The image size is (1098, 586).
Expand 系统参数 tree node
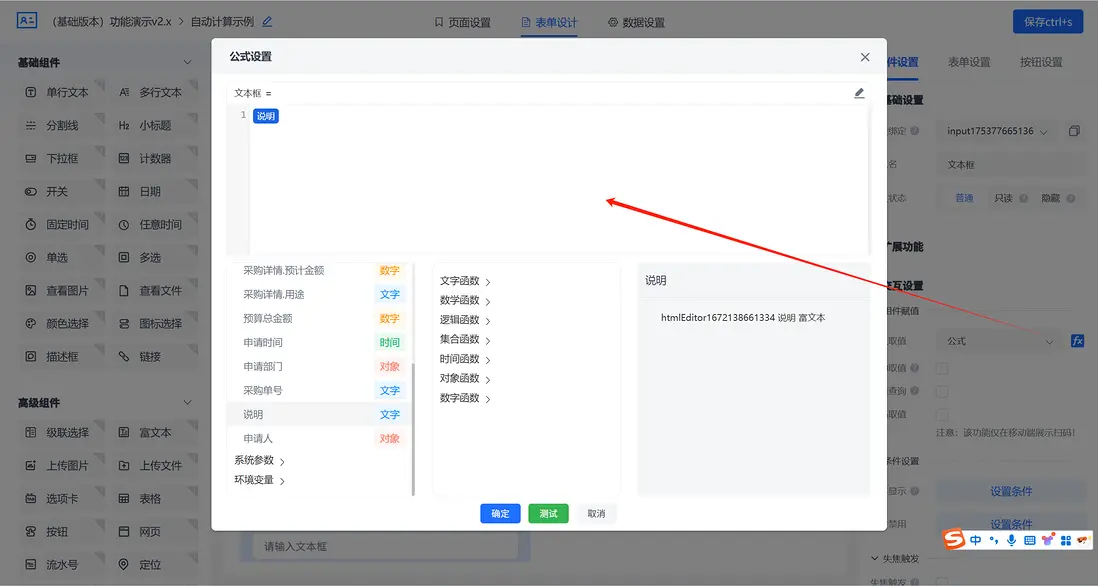click(x=260, y=461)
